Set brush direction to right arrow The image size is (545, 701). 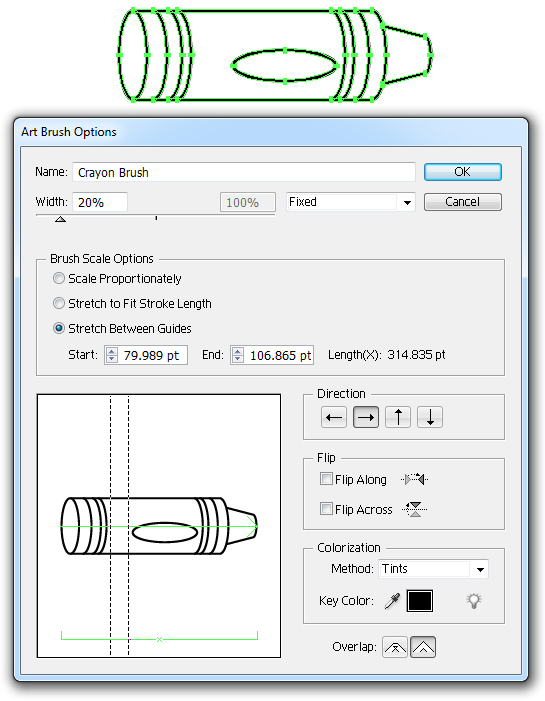click(366, 417)
